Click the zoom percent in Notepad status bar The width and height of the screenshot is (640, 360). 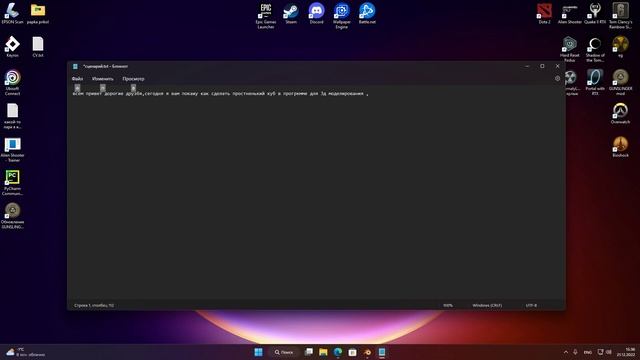(448, 305)
